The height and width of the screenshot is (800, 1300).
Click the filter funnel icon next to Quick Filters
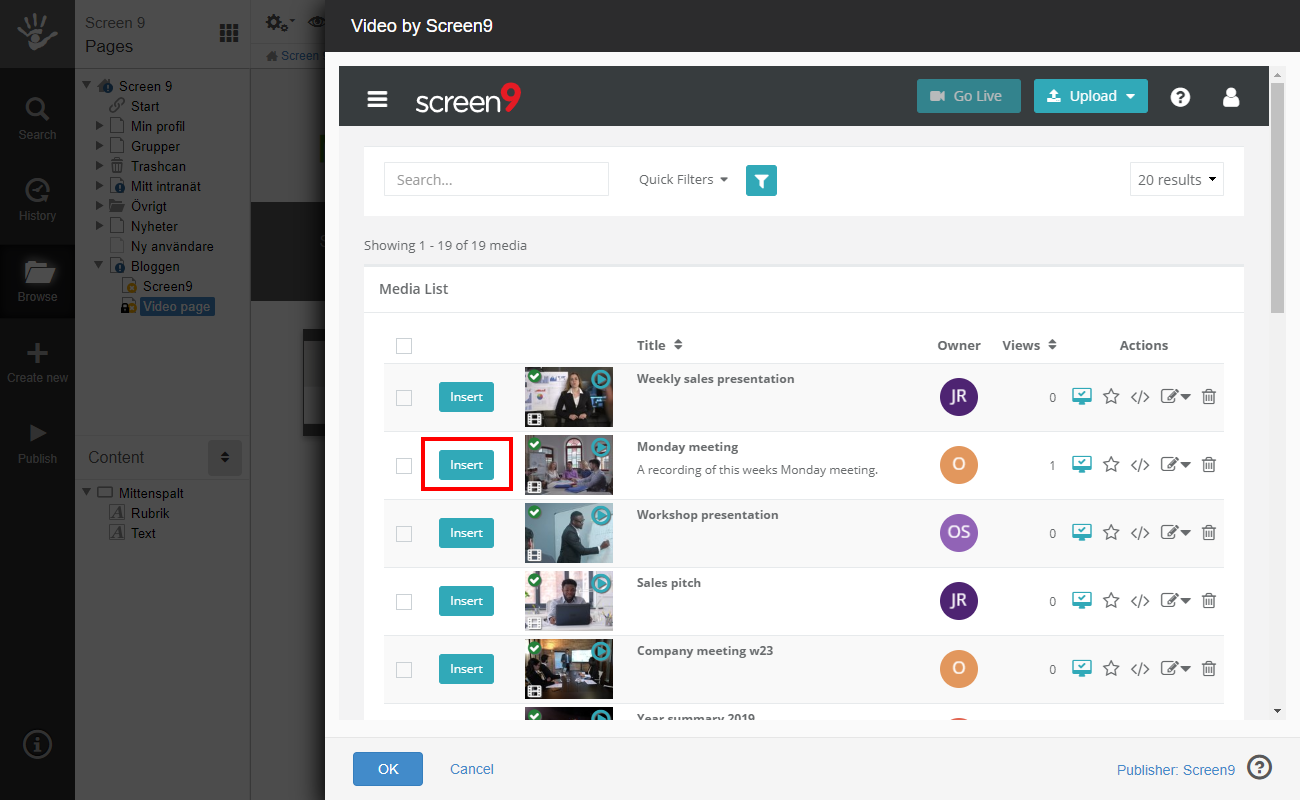pos(761,180)
